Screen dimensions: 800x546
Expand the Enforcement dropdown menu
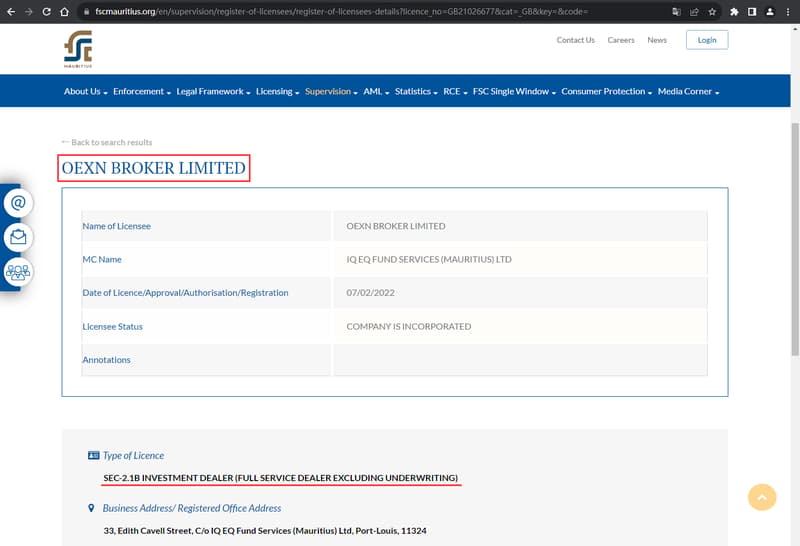pyautogui.click(x=142, y=91)
